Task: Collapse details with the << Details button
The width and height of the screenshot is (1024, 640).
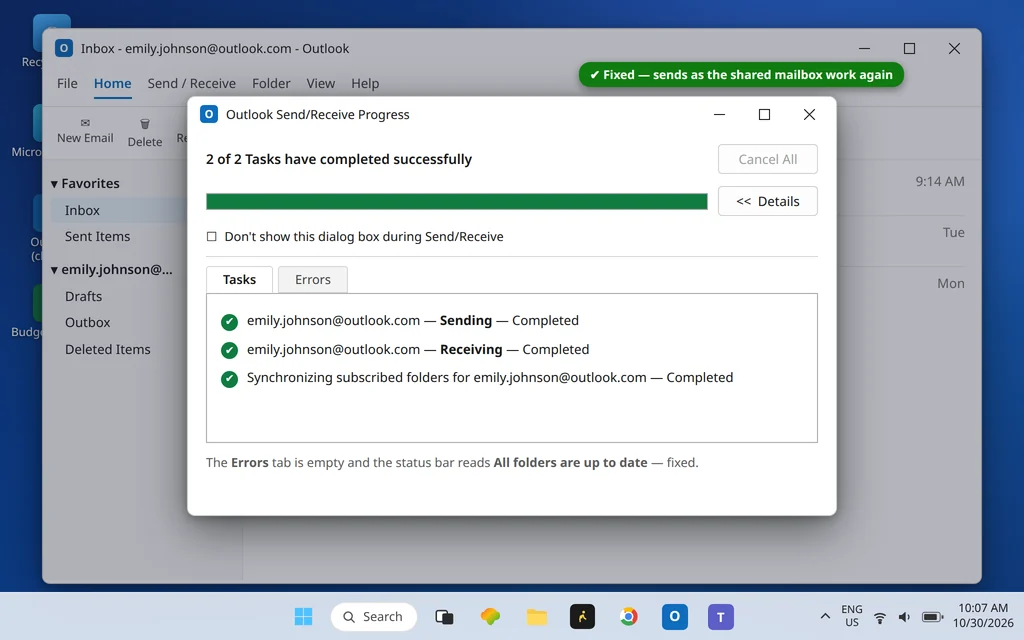Action: point(767,201)
